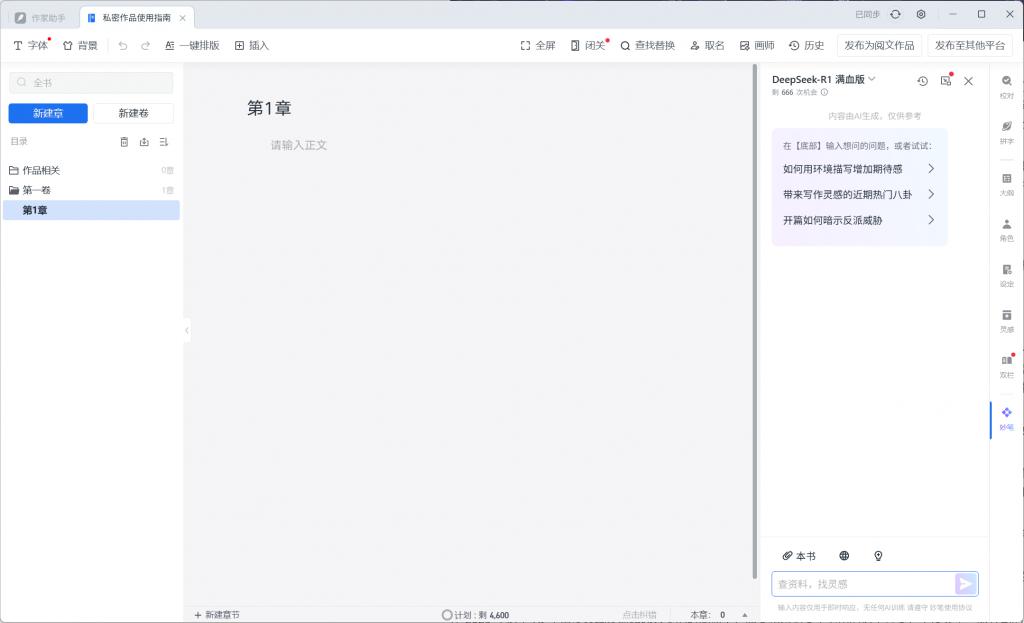Click the 查资料 AI chat input field

(x=862, y=584)
